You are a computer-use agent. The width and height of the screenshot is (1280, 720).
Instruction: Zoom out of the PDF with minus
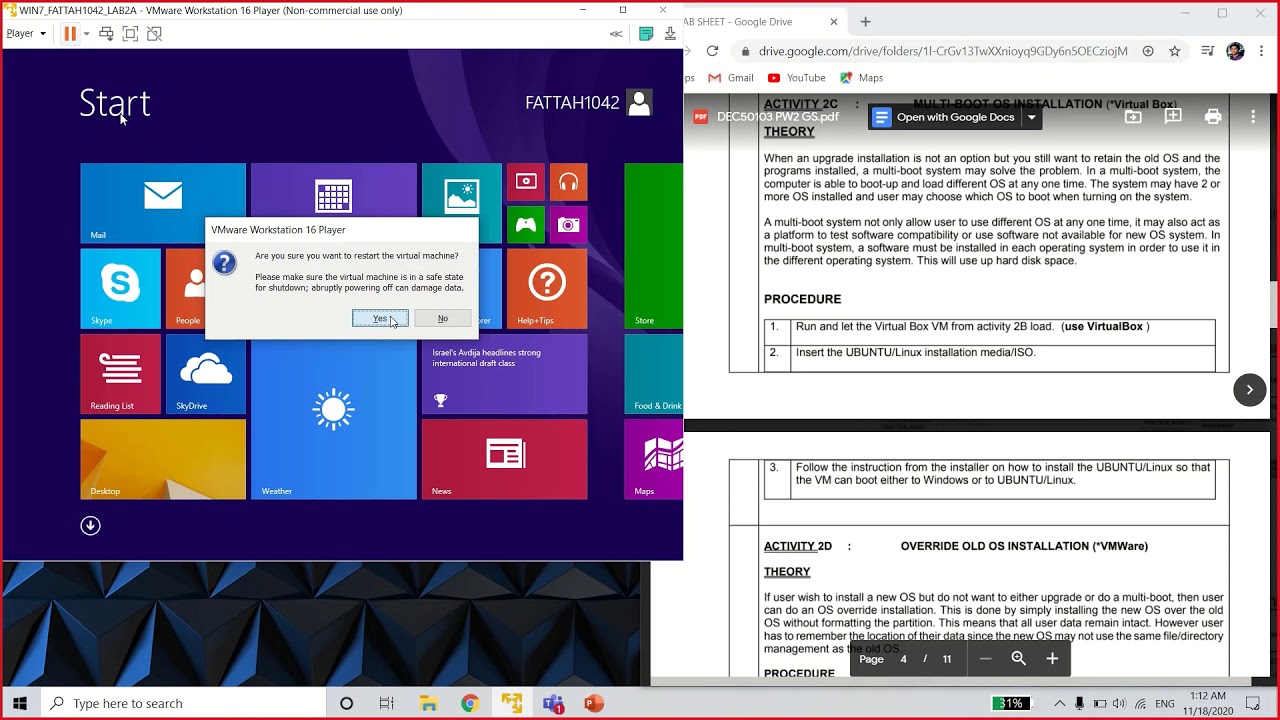click(x=985, y=659)
